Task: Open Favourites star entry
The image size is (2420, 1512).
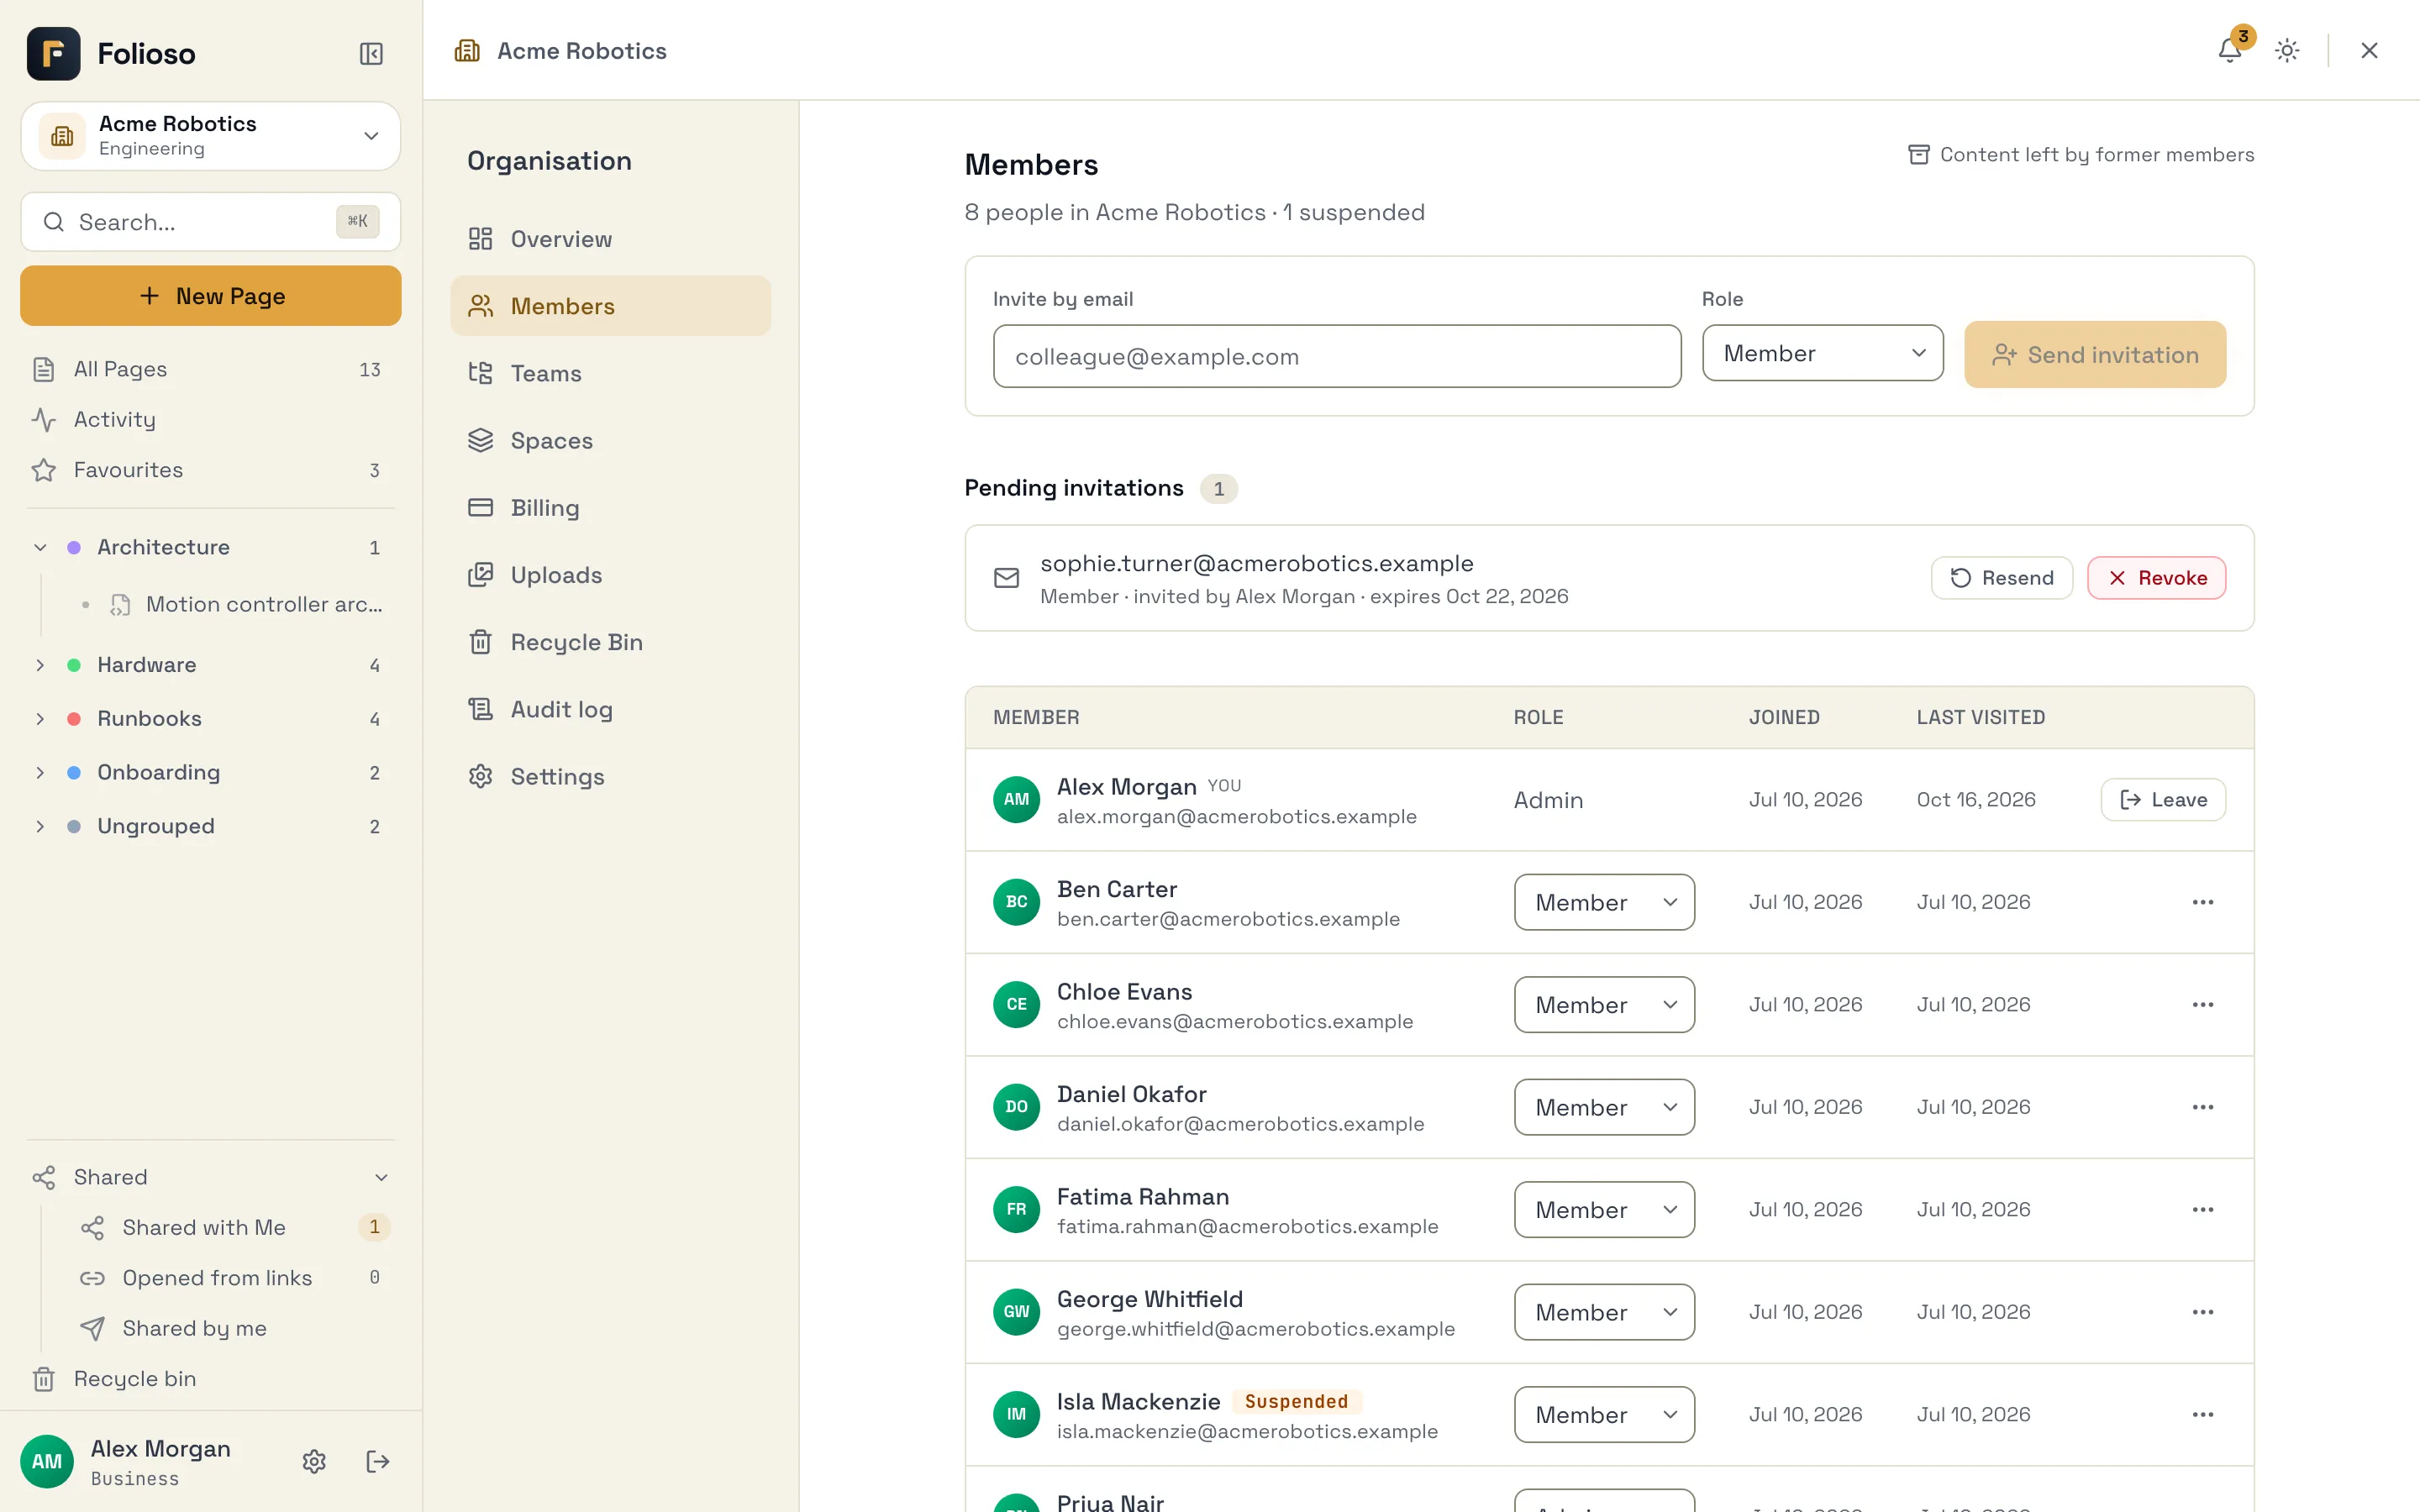Action: click(x=210, y=470)
